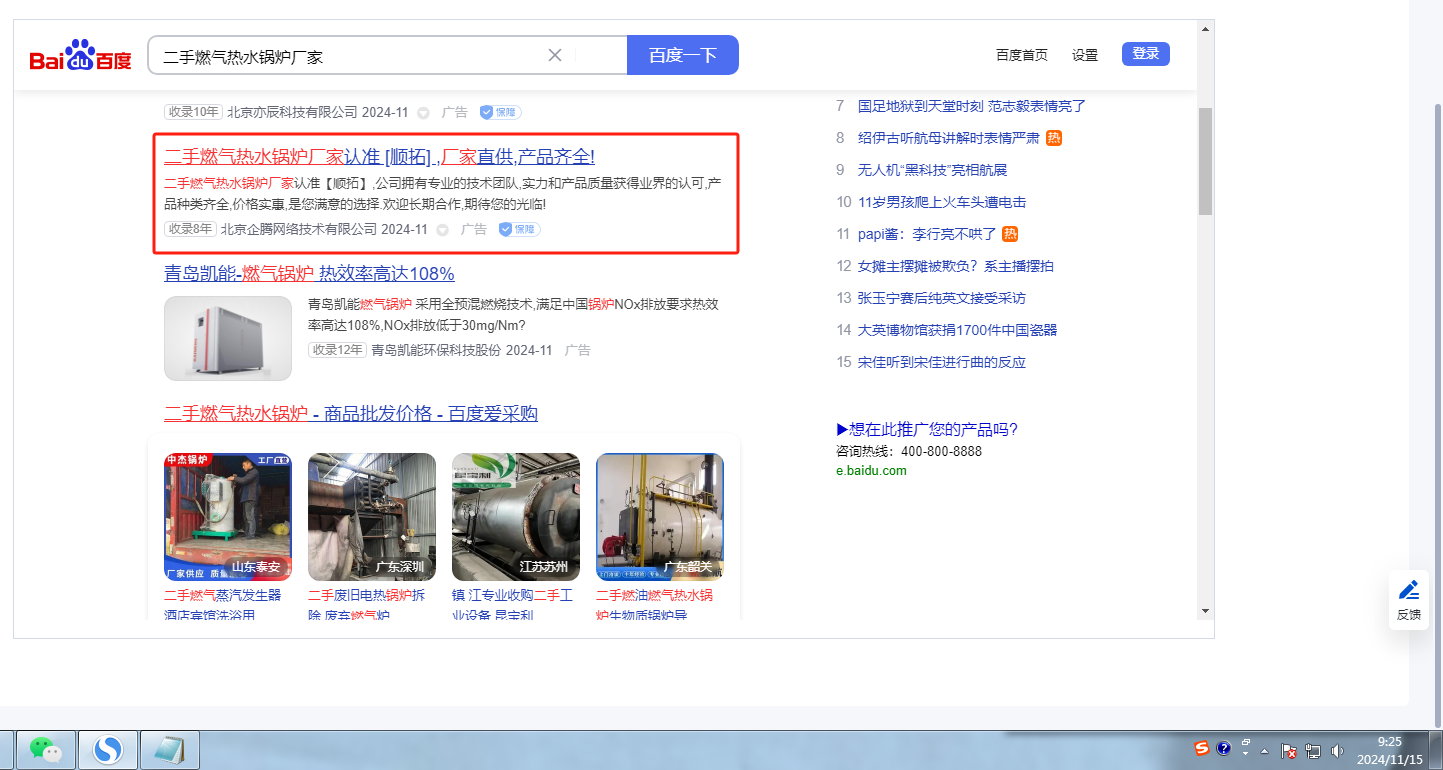
Task: Open the 广东深圳 product image
Action: click(372, 517)
